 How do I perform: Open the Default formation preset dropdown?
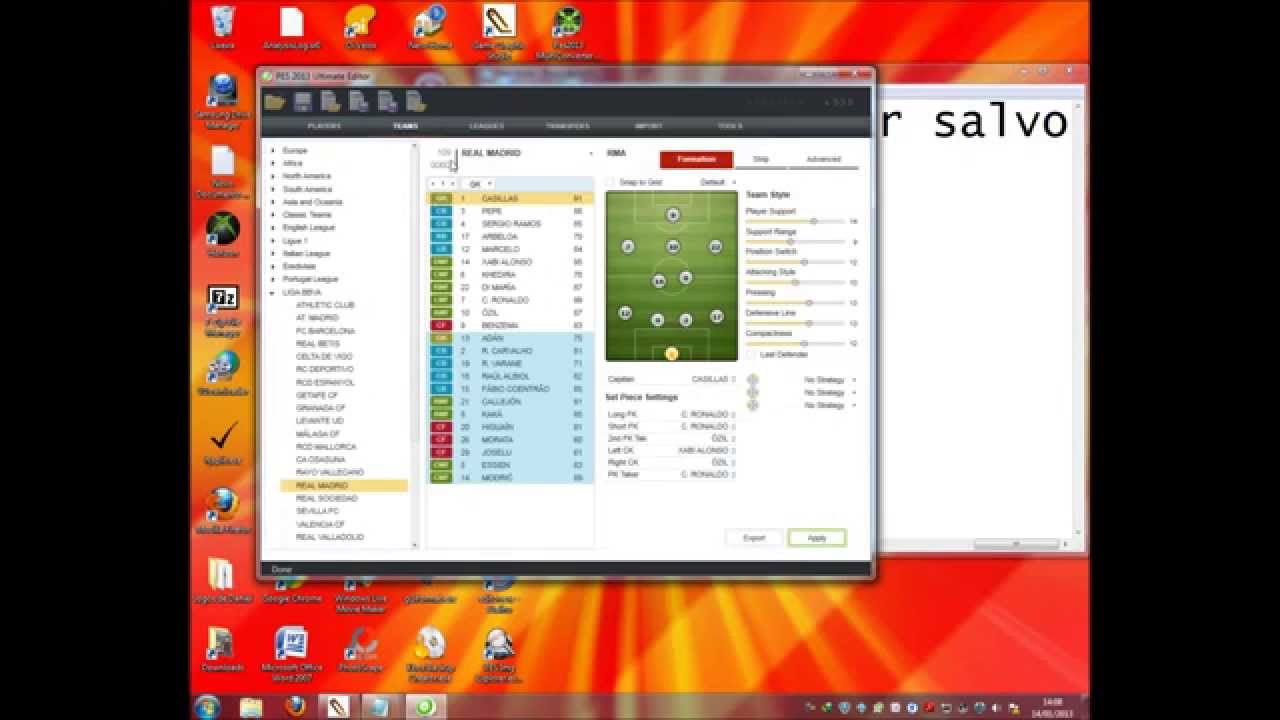(x=718, y=183)
